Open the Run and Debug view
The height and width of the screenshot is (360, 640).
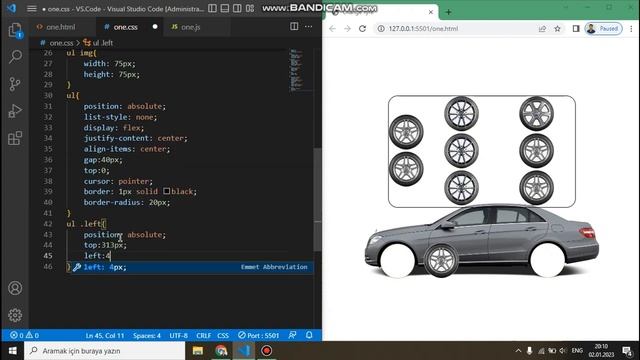point(15,111)
